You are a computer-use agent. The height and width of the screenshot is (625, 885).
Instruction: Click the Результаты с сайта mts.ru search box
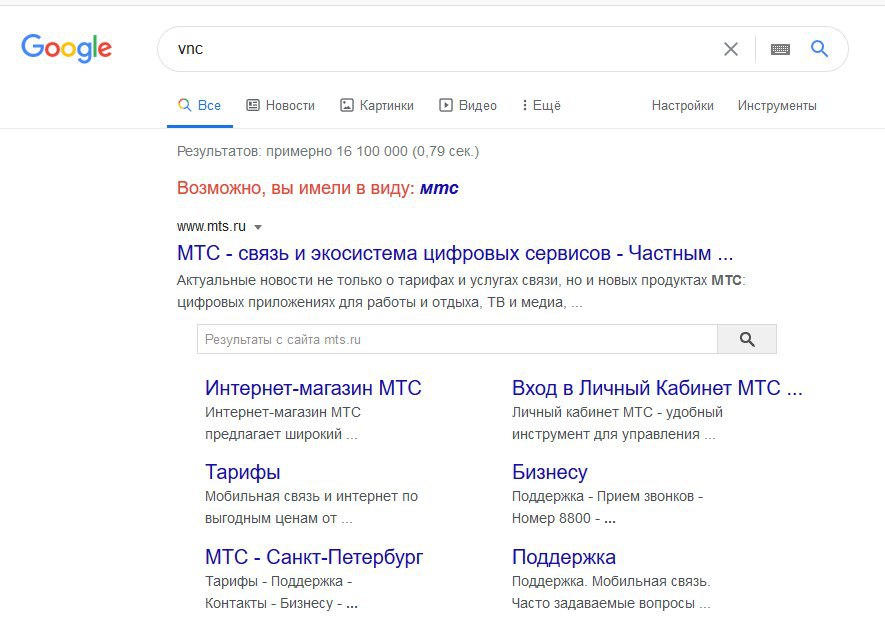click(x=457, y=339)
